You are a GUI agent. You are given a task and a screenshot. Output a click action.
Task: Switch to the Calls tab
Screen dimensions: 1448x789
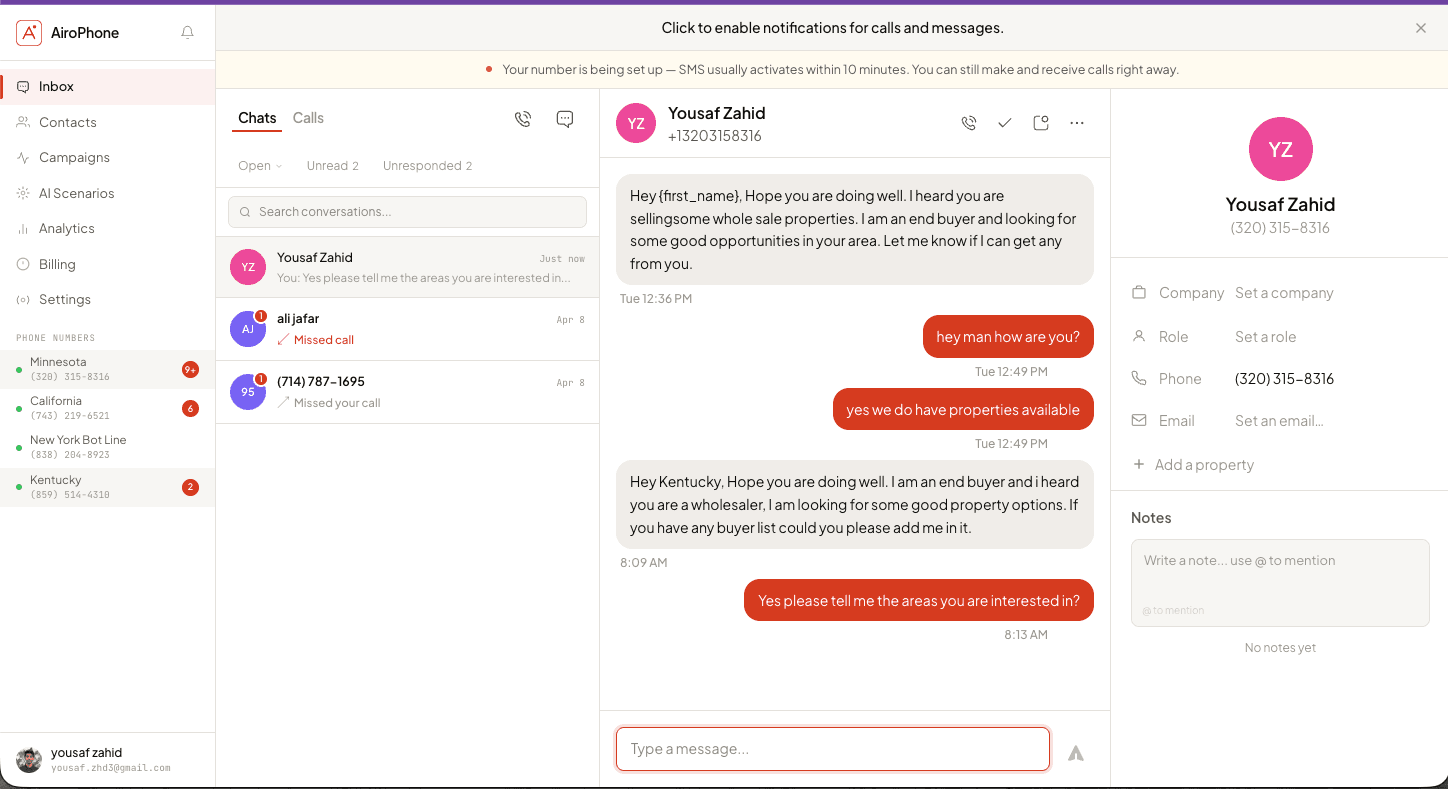click(x=308, y=118)
